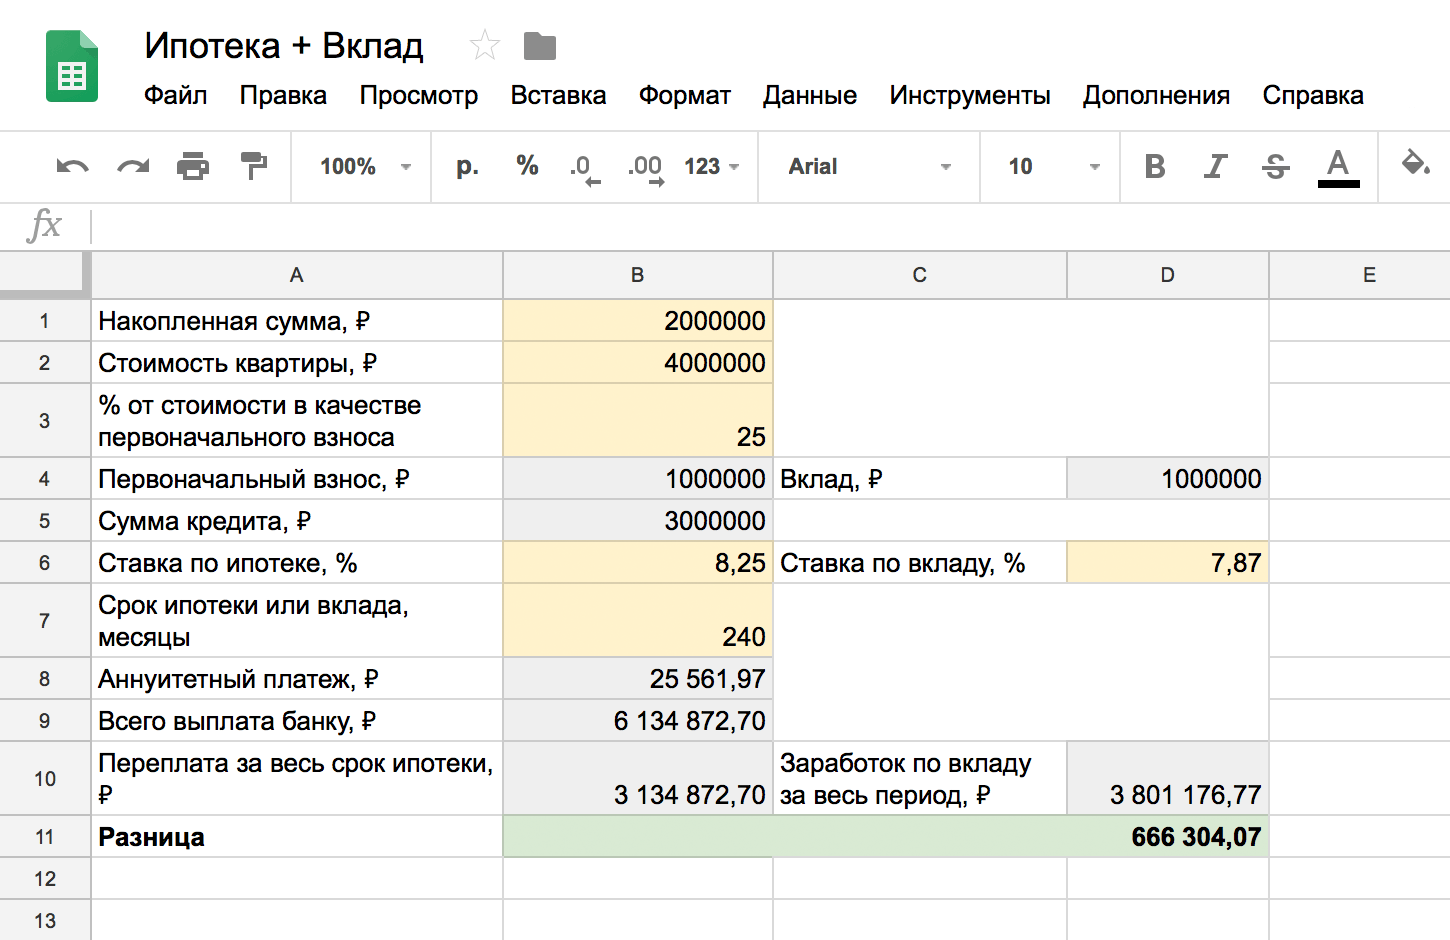Select deposit rate cell 7,87
The image size is (1450, 940).
pos(1168,563)
